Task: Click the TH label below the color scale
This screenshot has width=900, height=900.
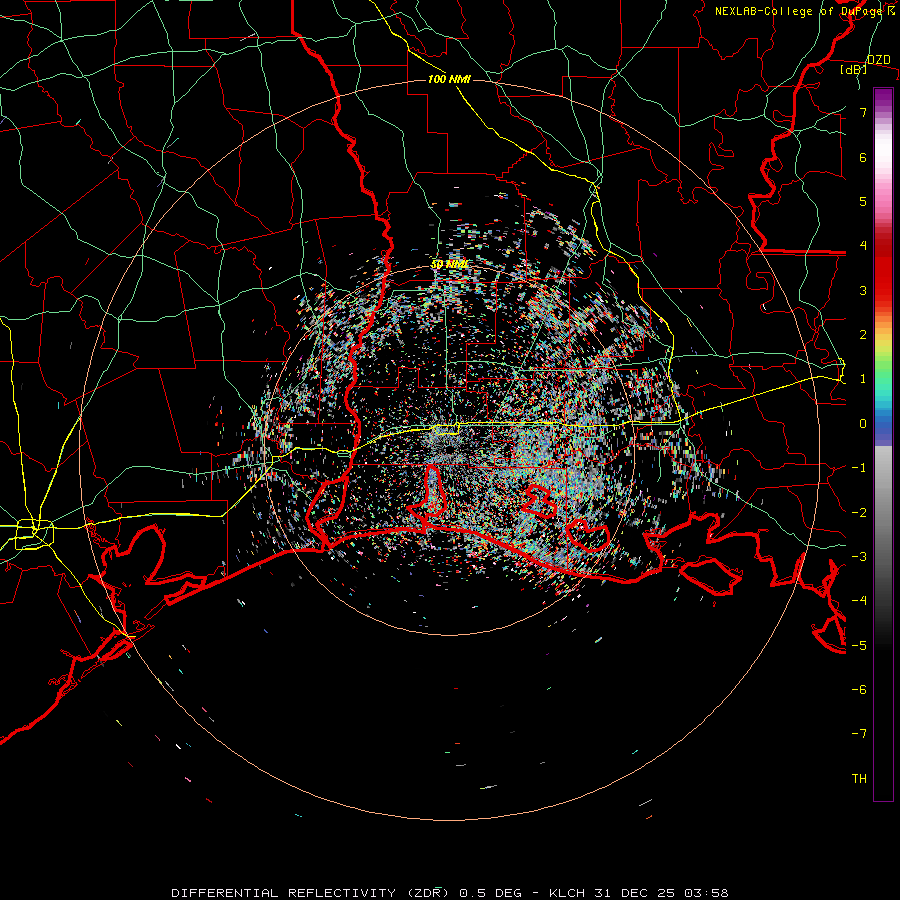Action: (x=859, y=779)
